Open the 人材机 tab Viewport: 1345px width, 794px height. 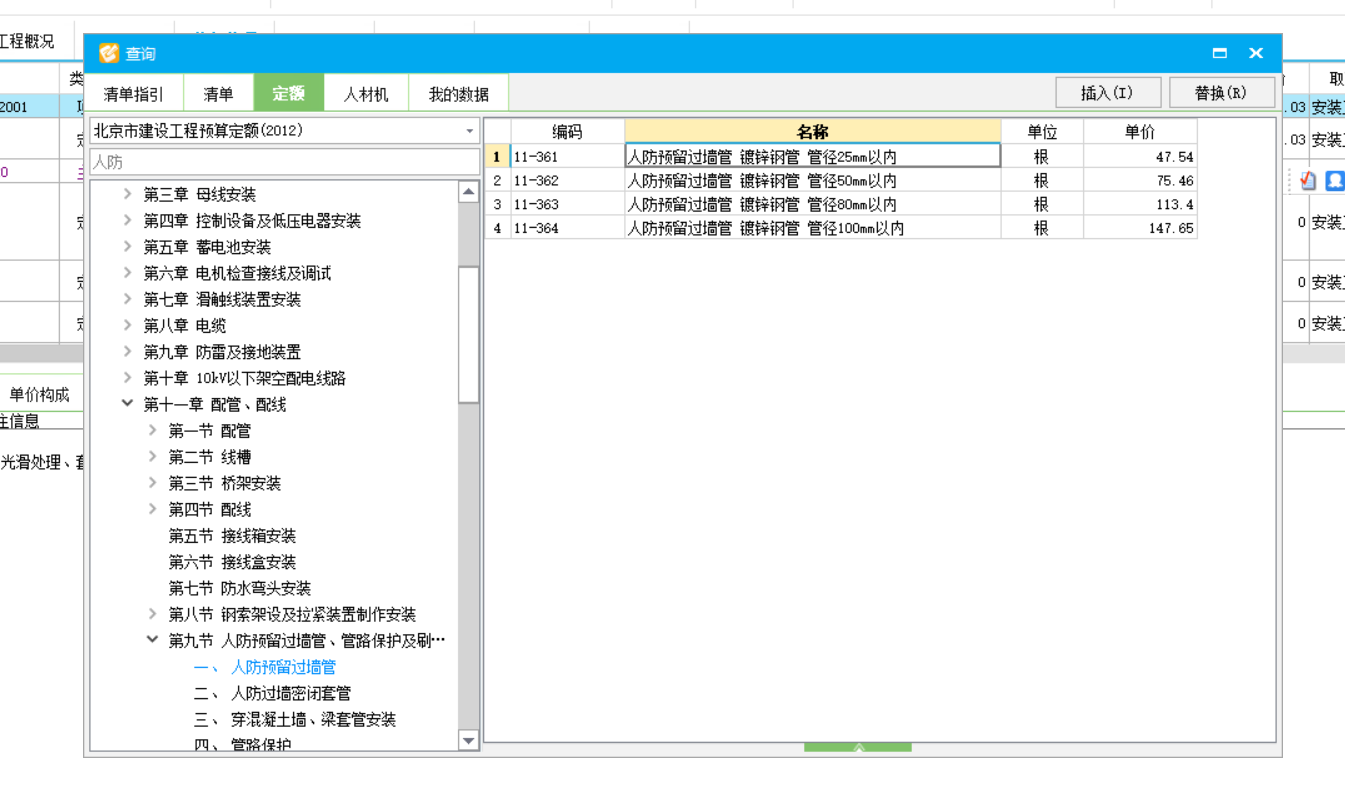click(x=366, y=94)
